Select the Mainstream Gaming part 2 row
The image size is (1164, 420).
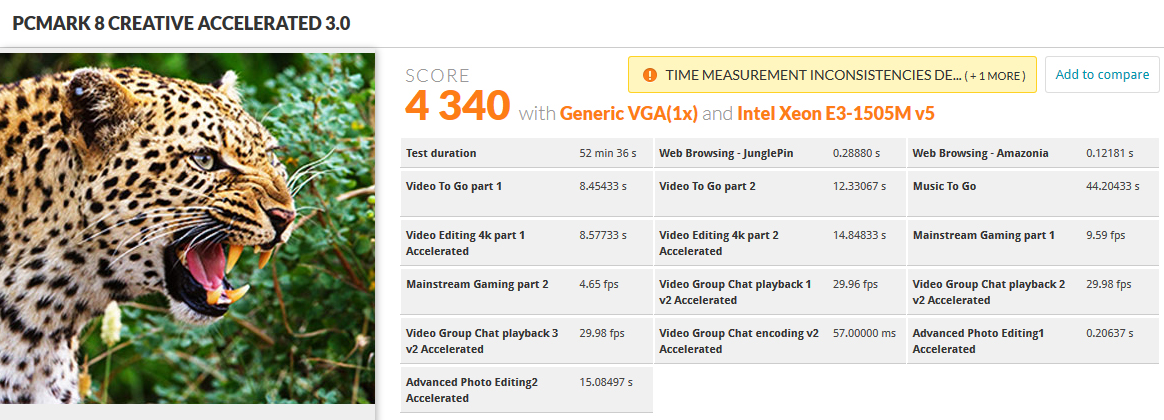tap(526, 292)
